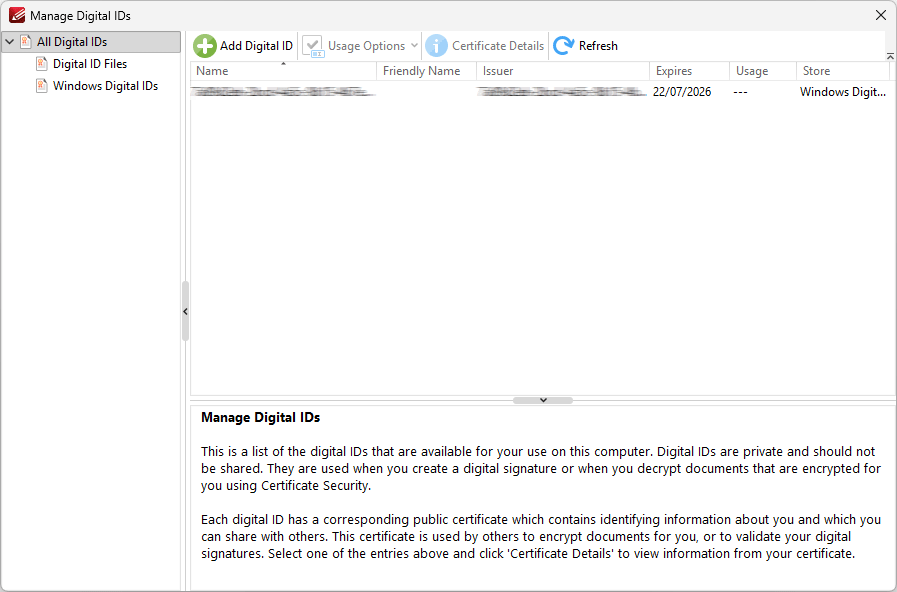Viewport: 897px width, 592px height.
Task: Select Windows Digital IDs in the tree
Action: click(105, 86)
